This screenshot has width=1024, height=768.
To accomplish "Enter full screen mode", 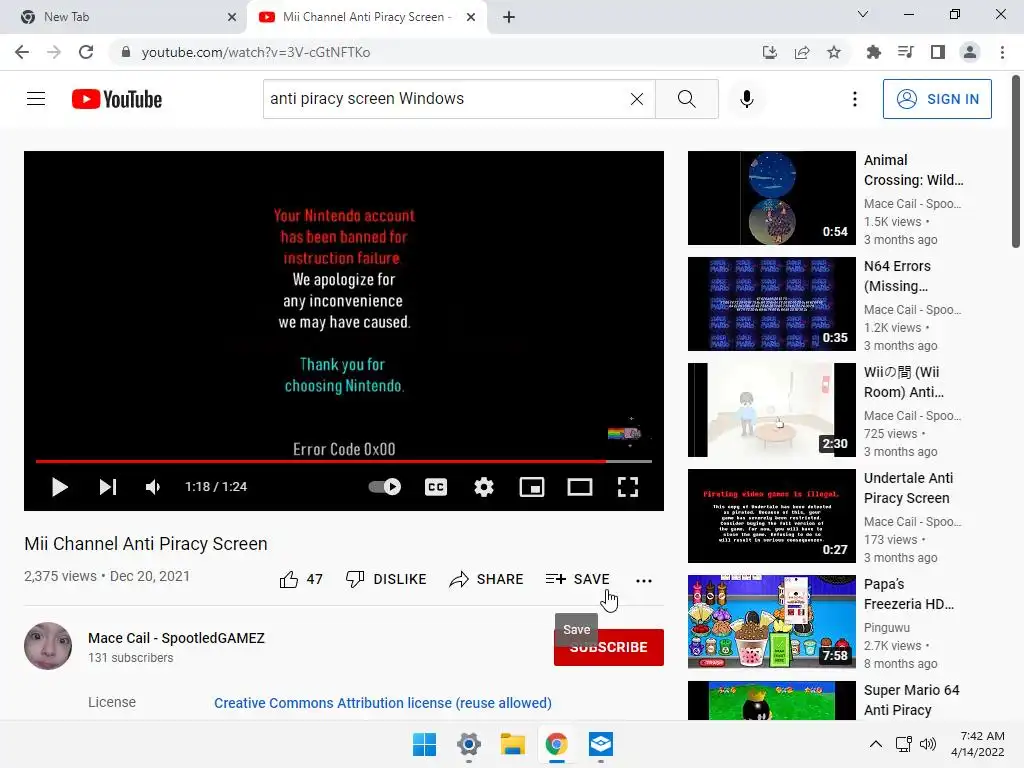I will point(628,487).
